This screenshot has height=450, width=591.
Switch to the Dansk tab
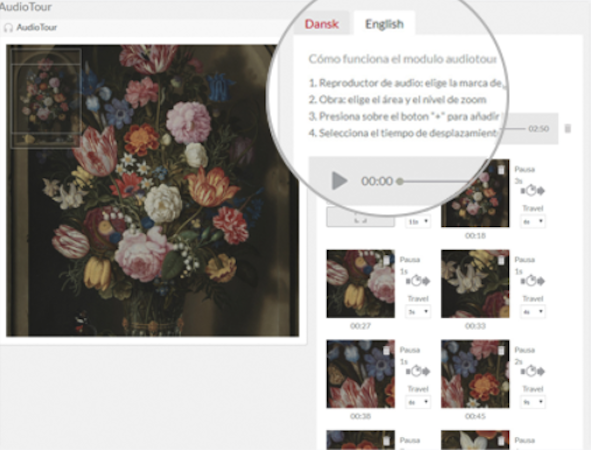coord(322,24)
